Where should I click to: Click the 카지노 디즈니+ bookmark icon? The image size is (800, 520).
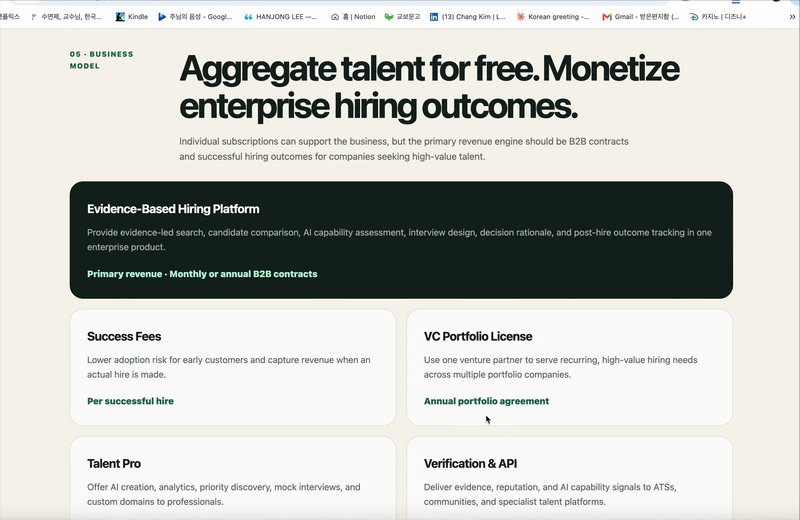point(693,17)
